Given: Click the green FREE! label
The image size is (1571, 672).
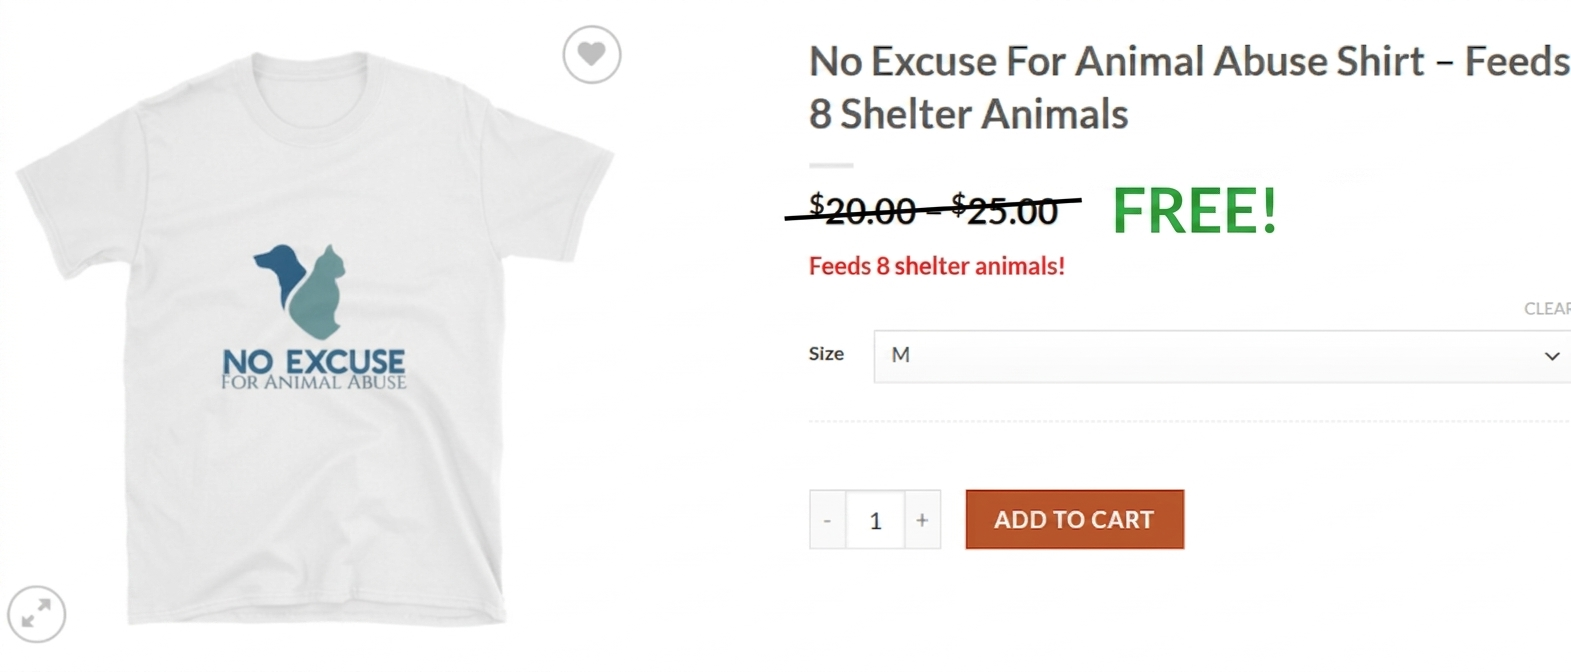Looking at the screenshot, I should tap(1194, 210).
